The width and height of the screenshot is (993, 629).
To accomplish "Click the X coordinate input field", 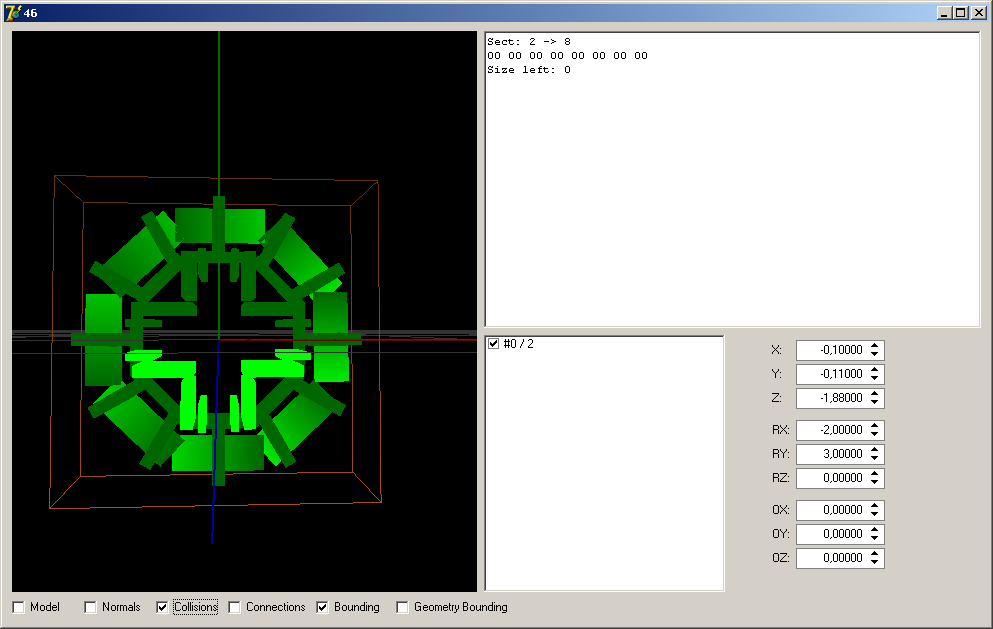I will (831, 350).
